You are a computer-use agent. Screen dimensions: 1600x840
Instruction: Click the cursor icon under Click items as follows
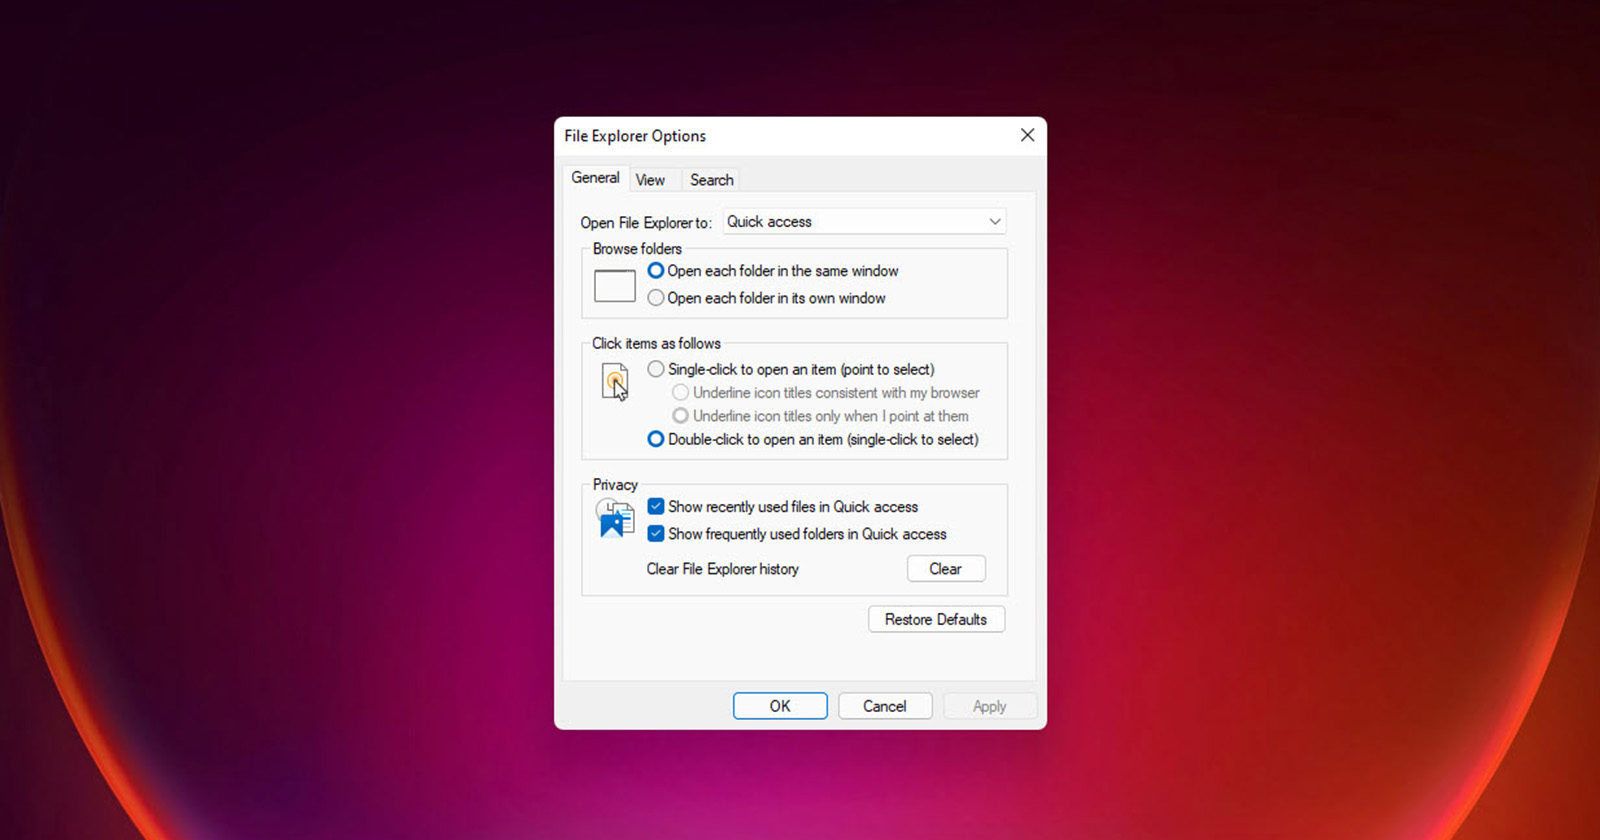[615, 382]
